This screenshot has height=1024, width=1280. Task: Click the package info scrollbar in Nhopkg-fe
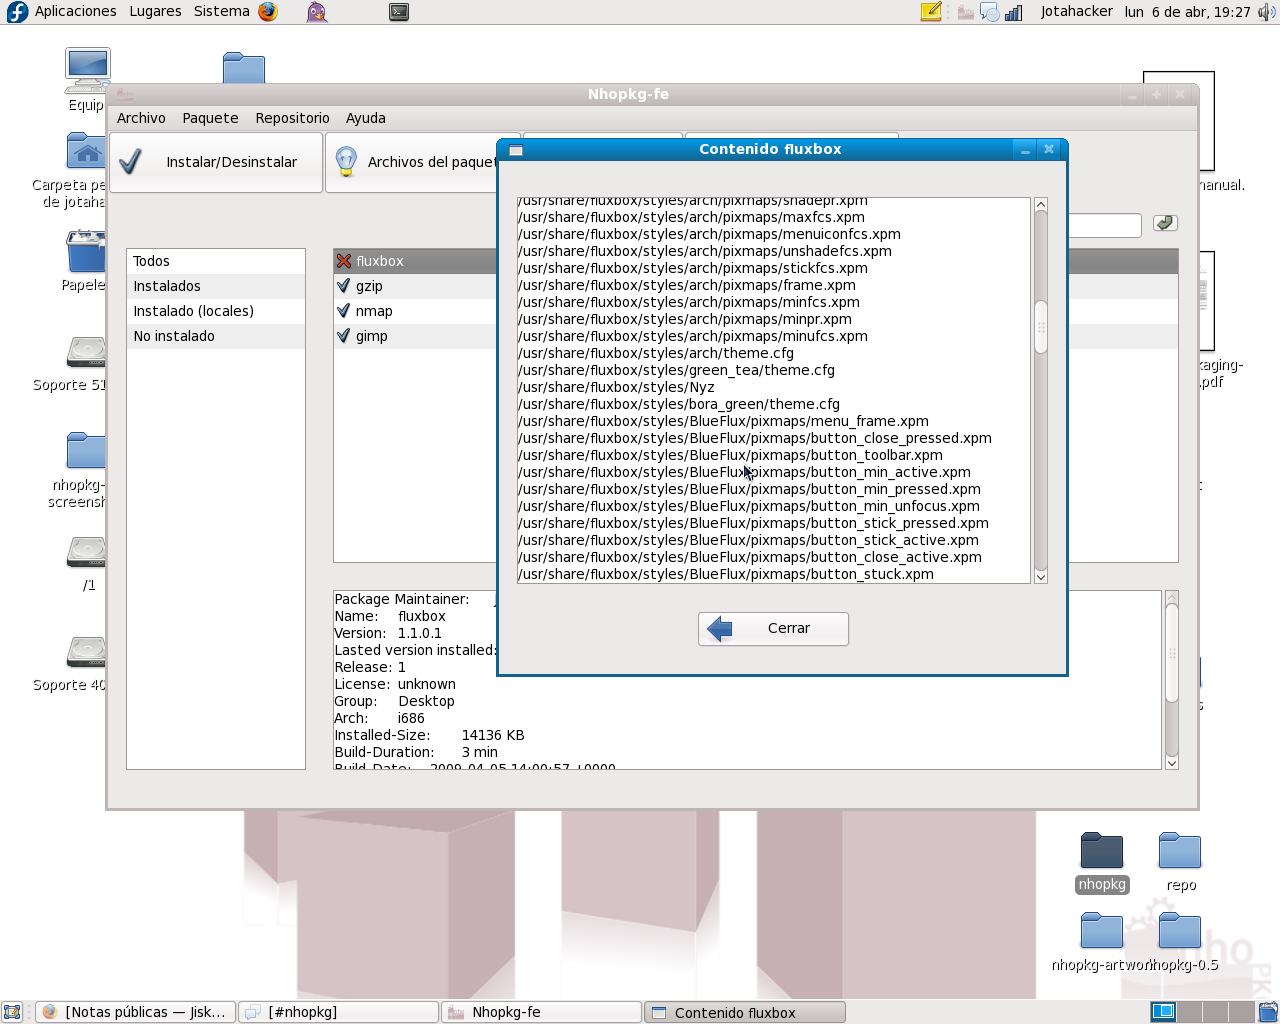(x=1172, y=654)
